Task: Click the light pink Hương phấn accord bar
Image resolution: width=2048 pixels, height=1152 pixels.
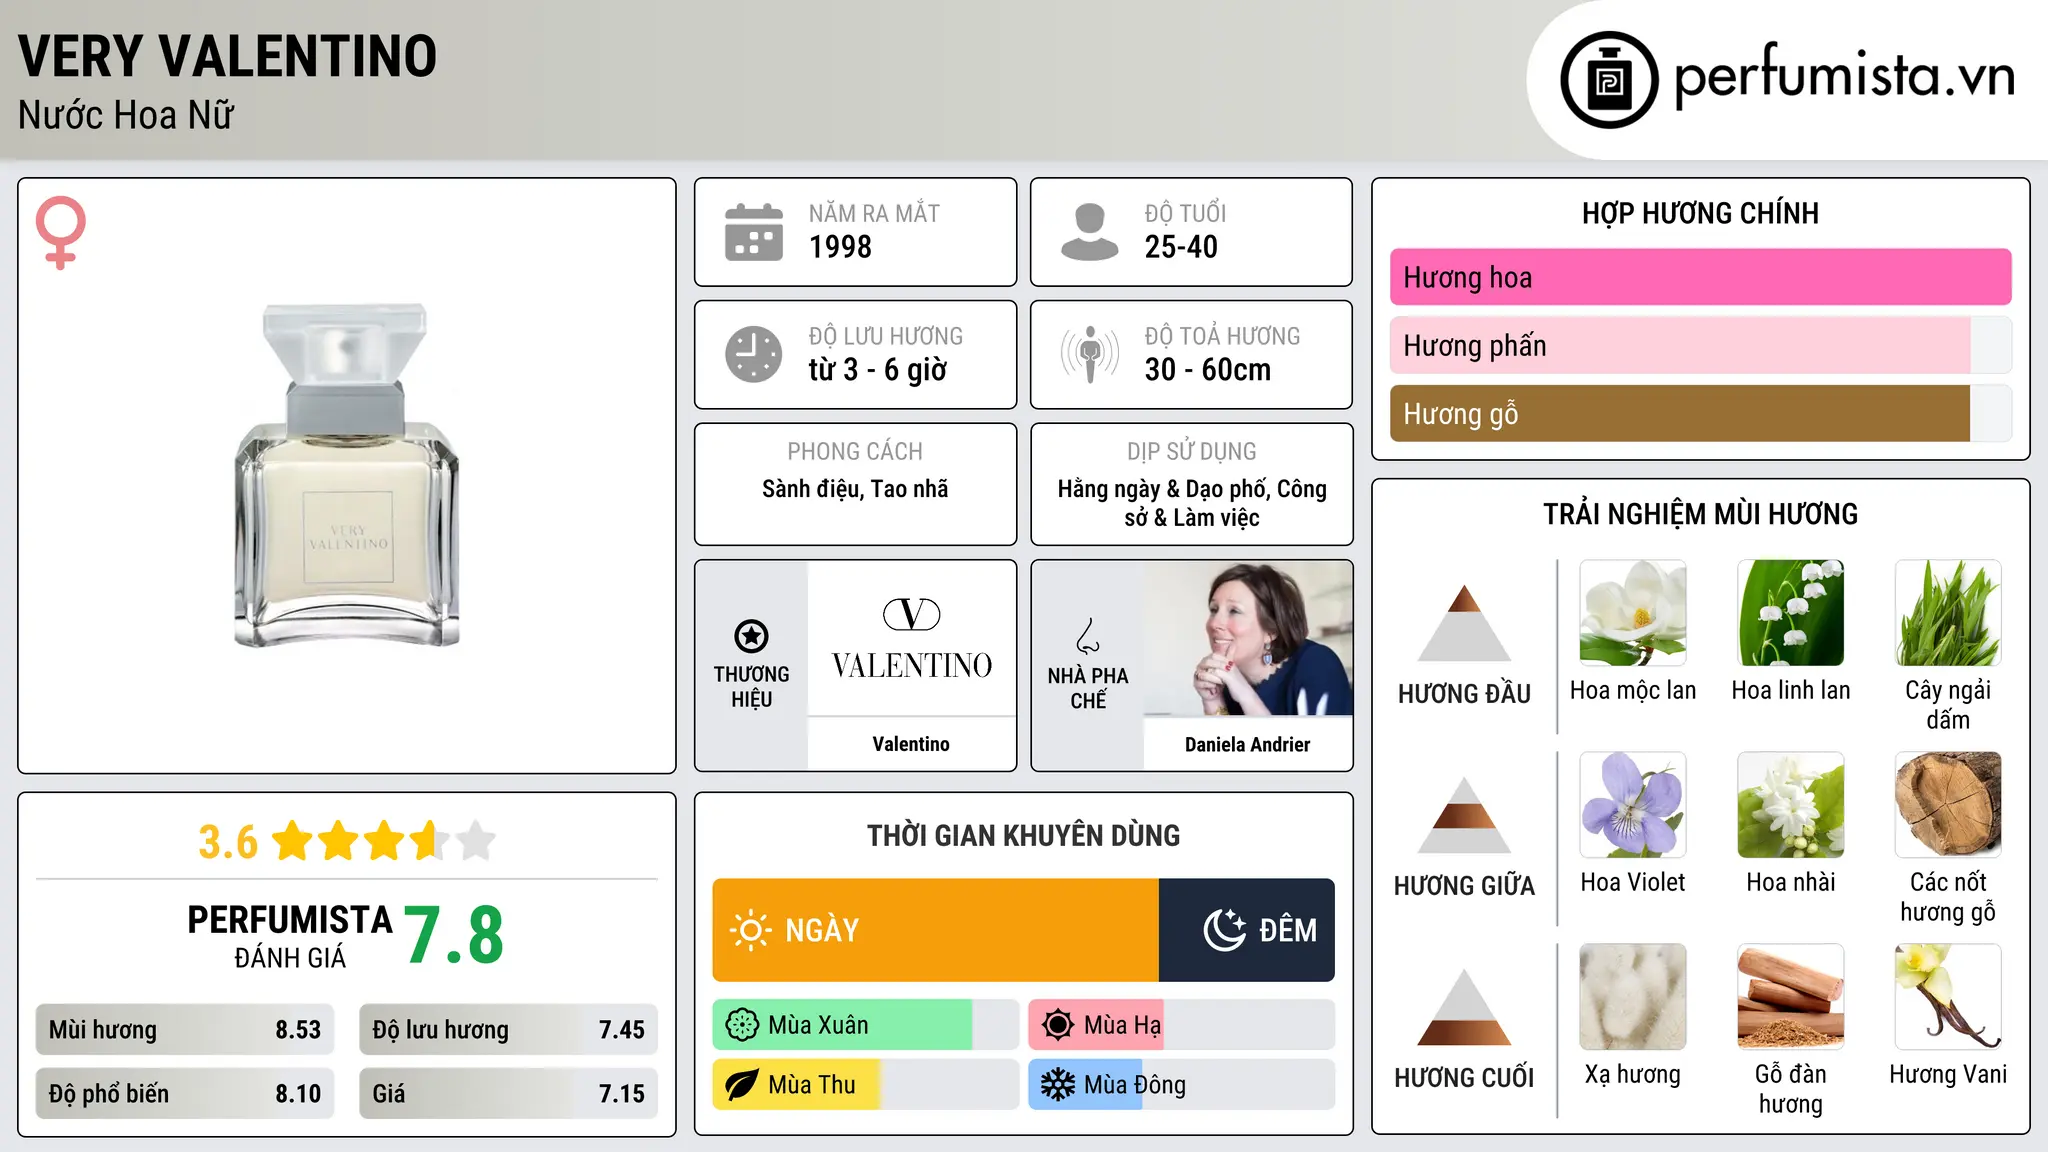Action: click(x=1701, y=345)
